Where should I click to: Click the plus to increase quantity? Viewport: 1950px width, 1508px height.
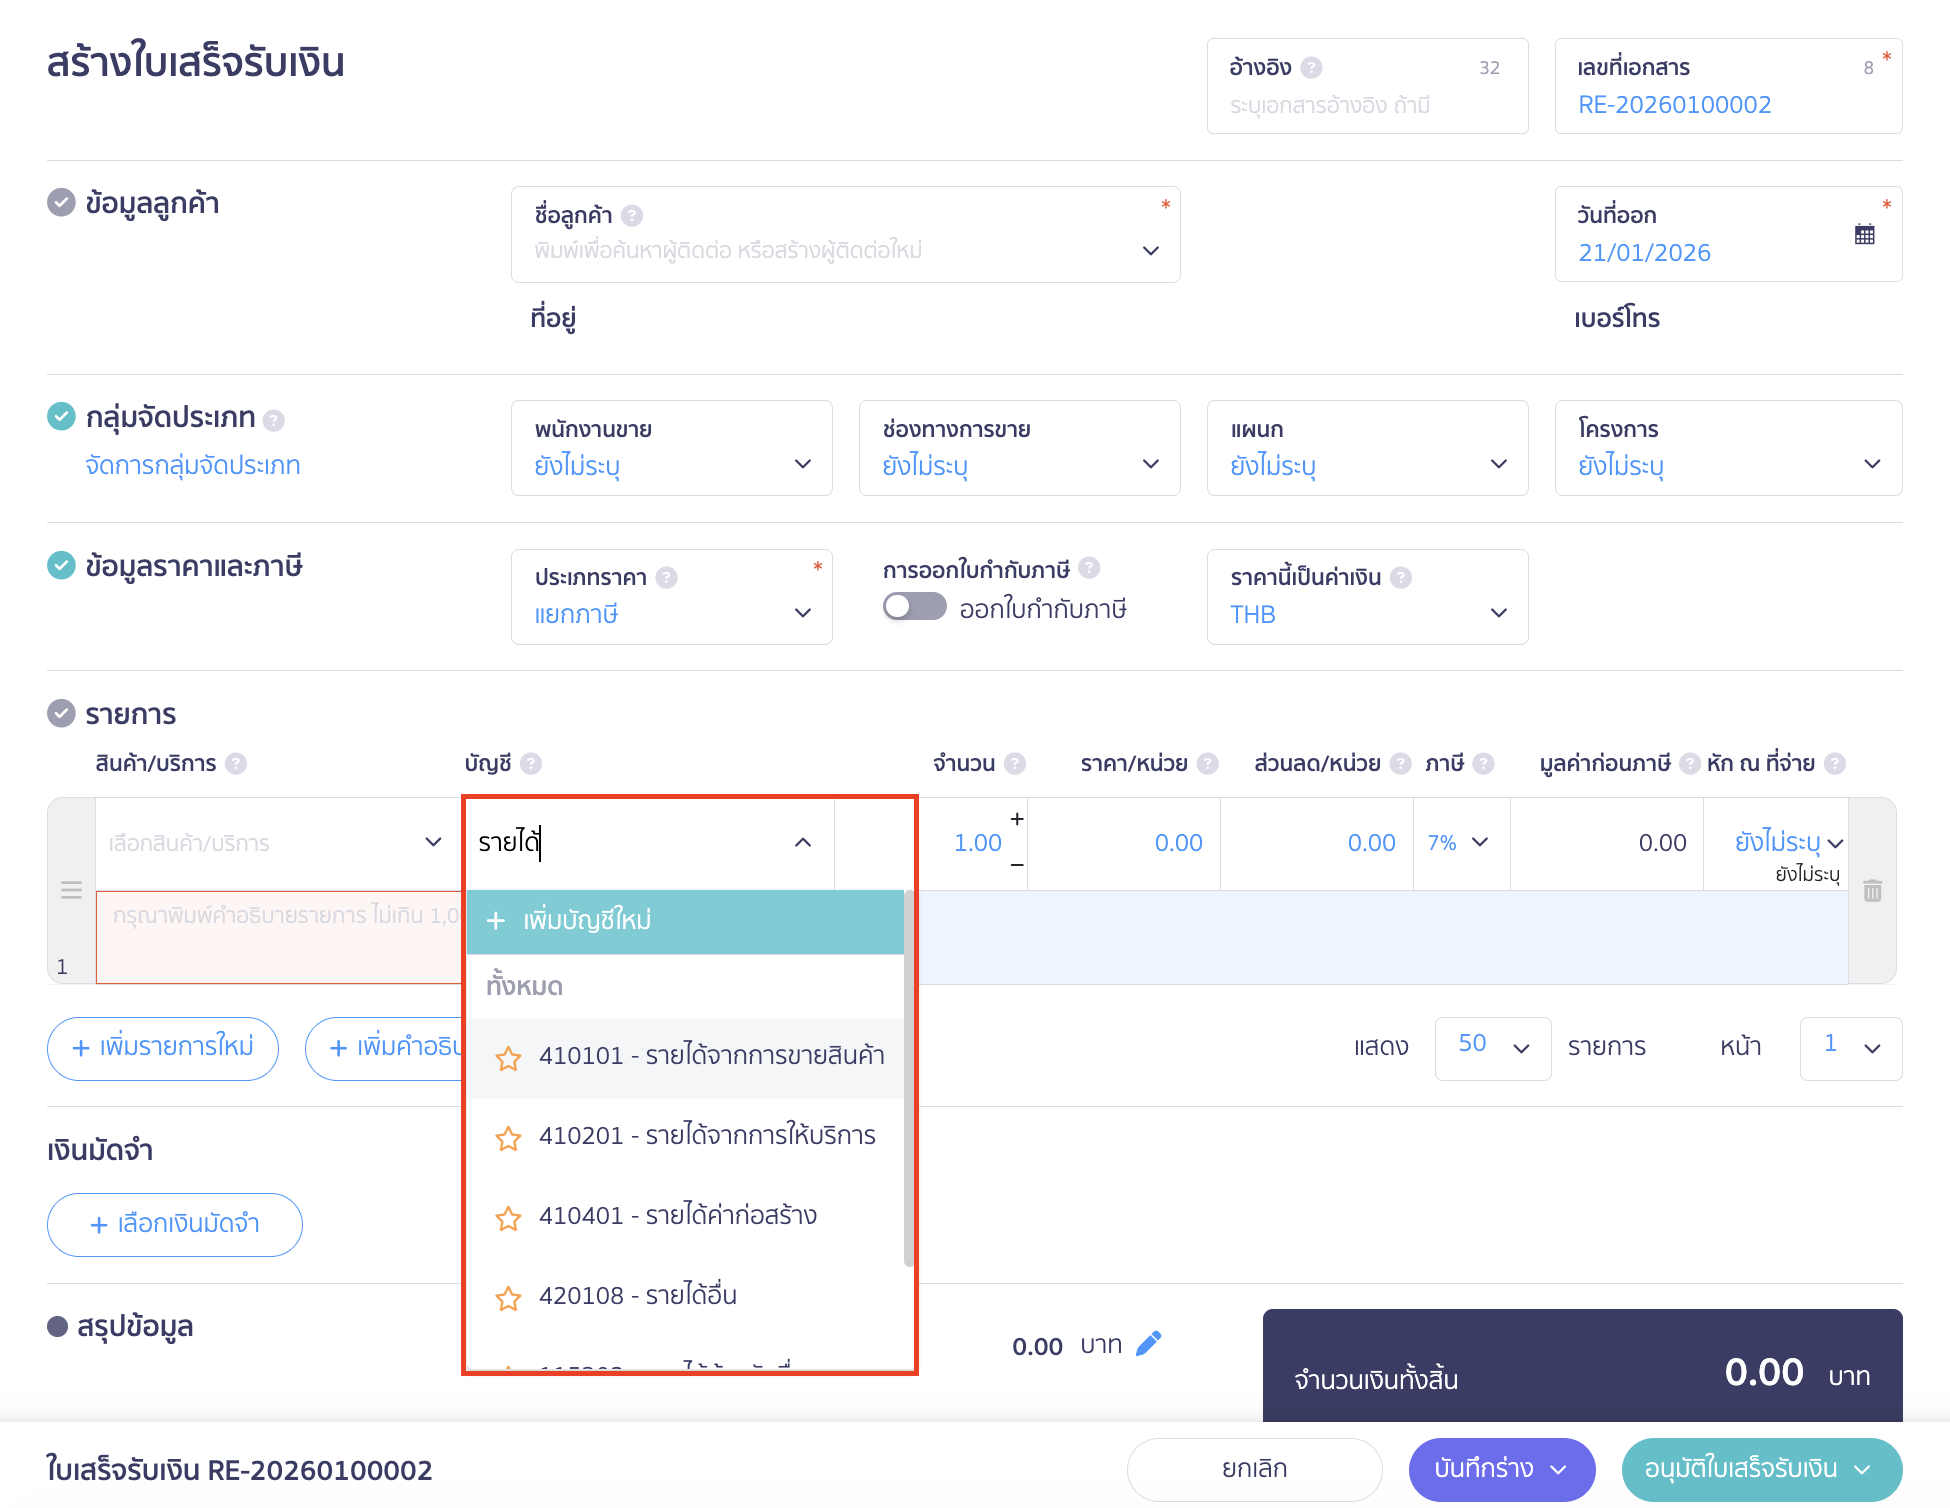click(1017, 819)
